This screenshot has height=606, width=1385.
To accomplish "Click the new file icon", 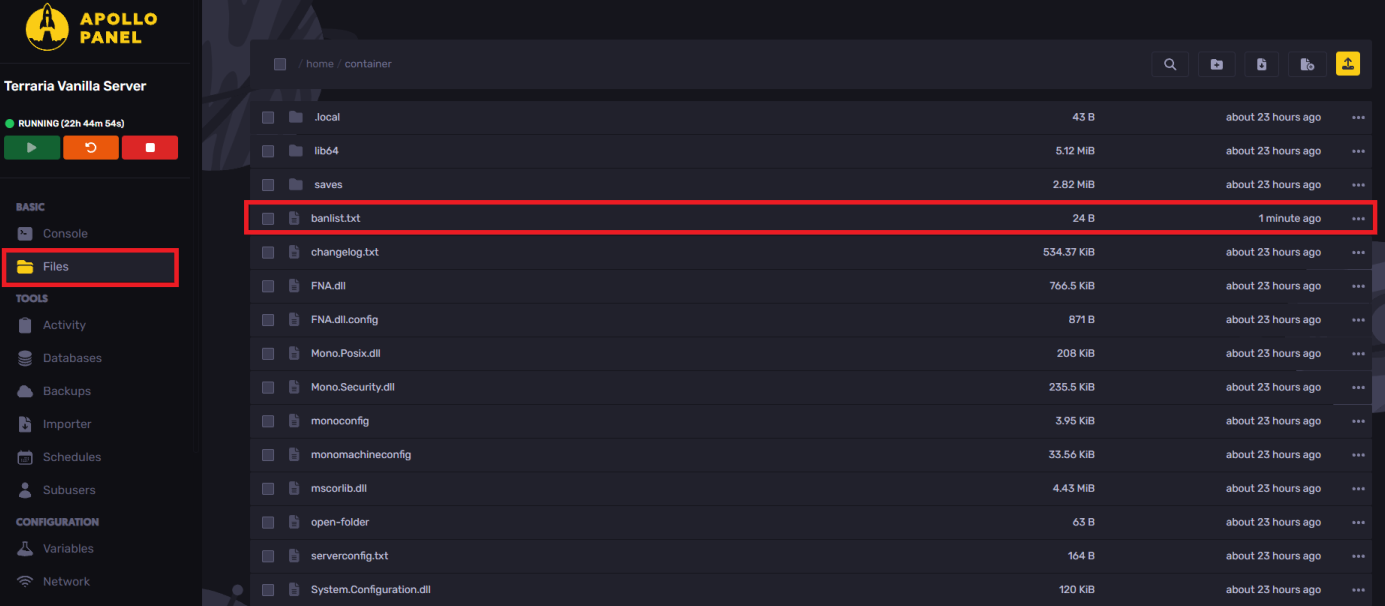I will coord(1306,64).
